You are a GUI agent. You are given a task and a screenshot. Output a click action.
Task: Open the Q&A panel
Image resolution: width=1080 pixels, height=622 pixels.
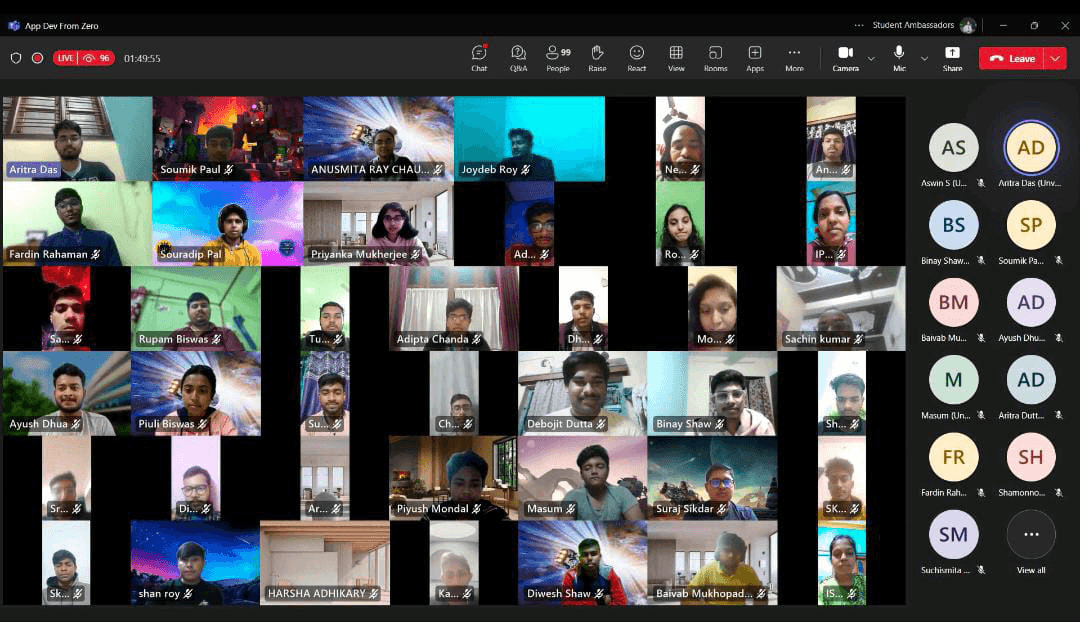coord(519,58)
